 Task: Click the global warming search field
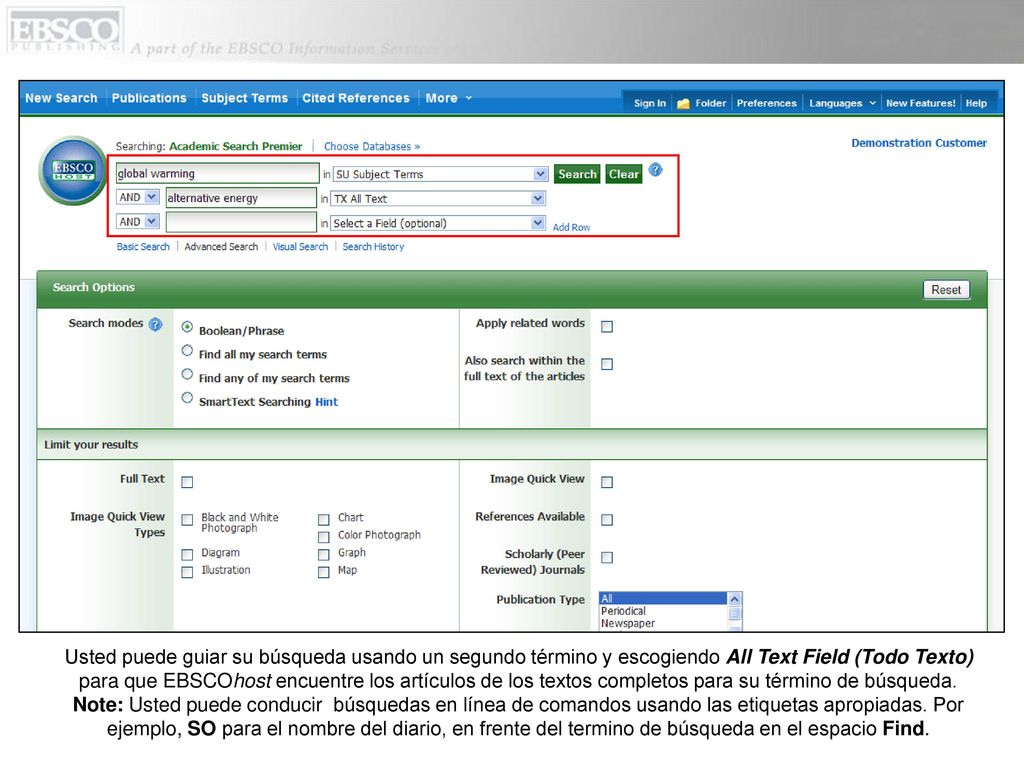(217, 174)
